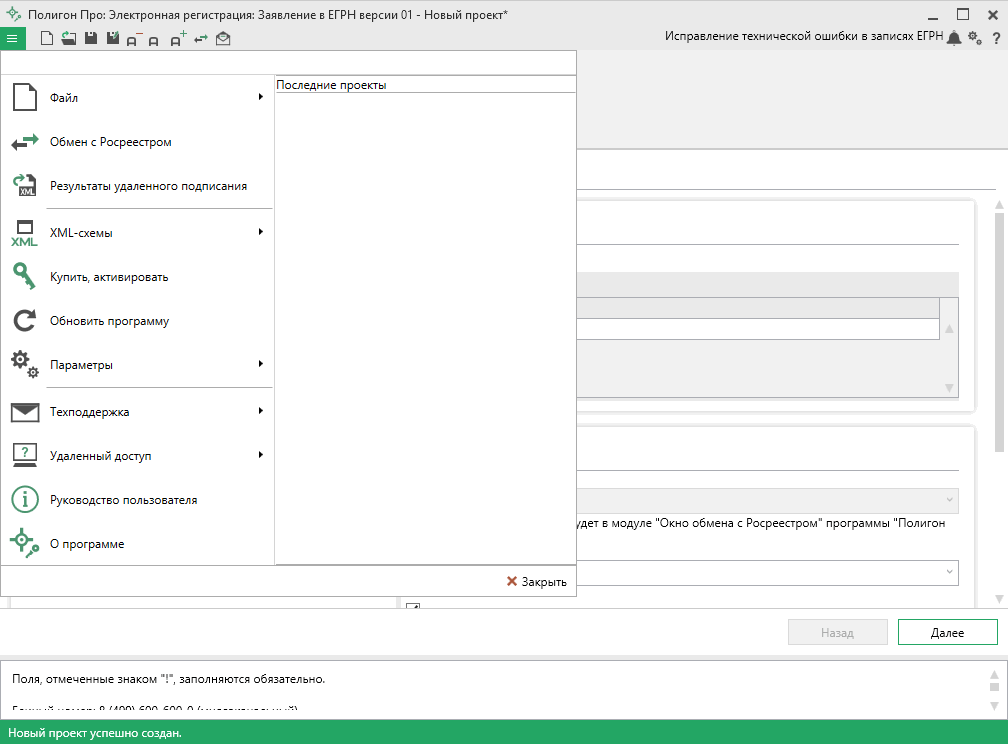1008x744 pixels.
Task: Open the greyed-out combo box above the Росреестр note
Action: (767, 500)
